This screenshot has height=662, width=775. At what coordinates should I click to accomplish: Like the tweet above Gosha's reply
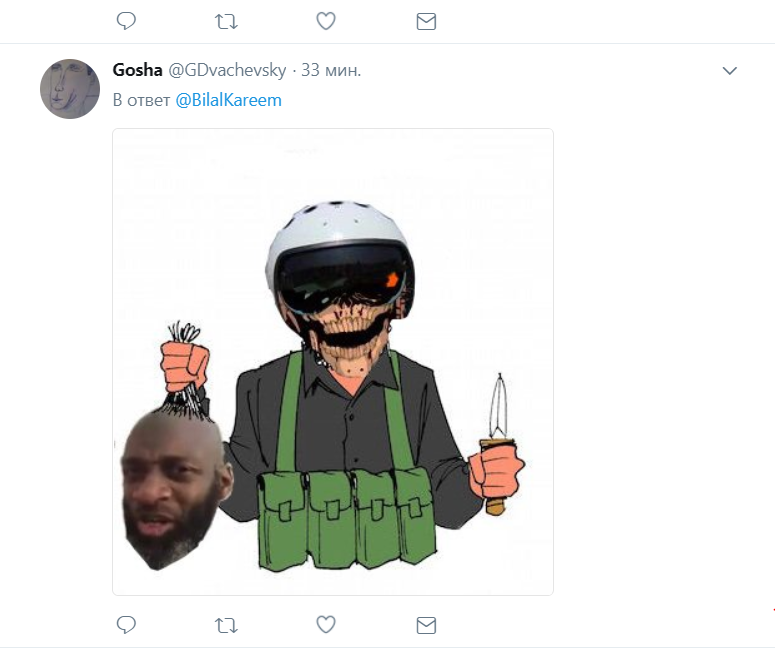[x=326, y=21]
